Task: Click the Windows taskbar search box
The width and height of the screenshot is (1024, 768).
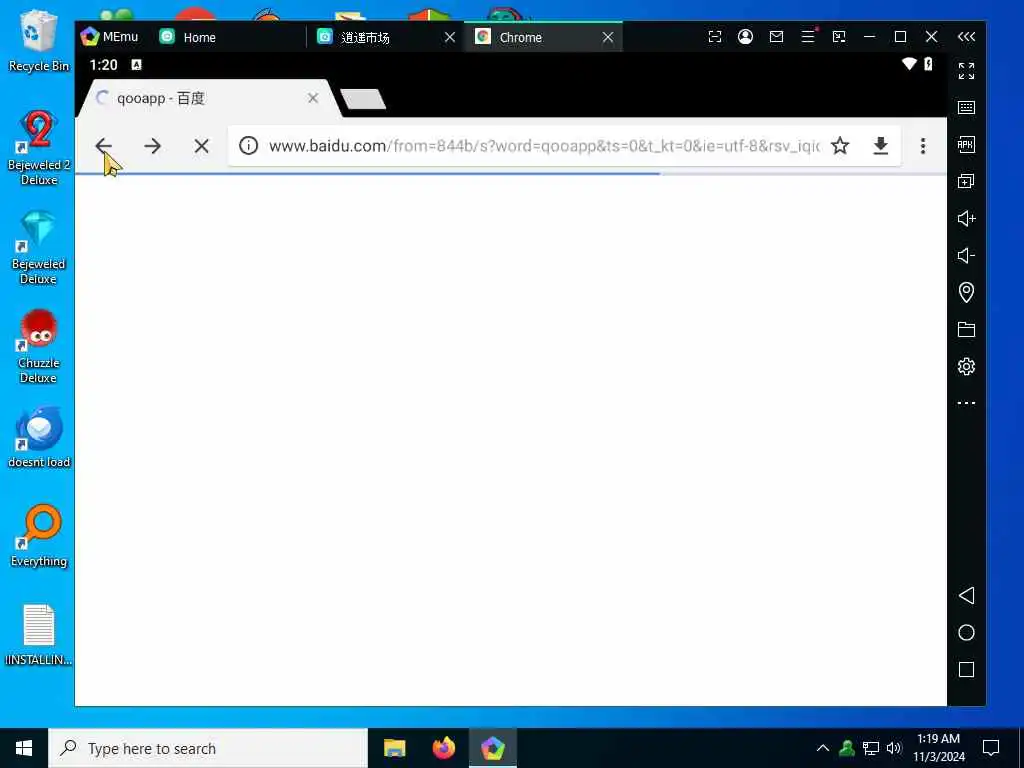Action: [x=208, y=748]
